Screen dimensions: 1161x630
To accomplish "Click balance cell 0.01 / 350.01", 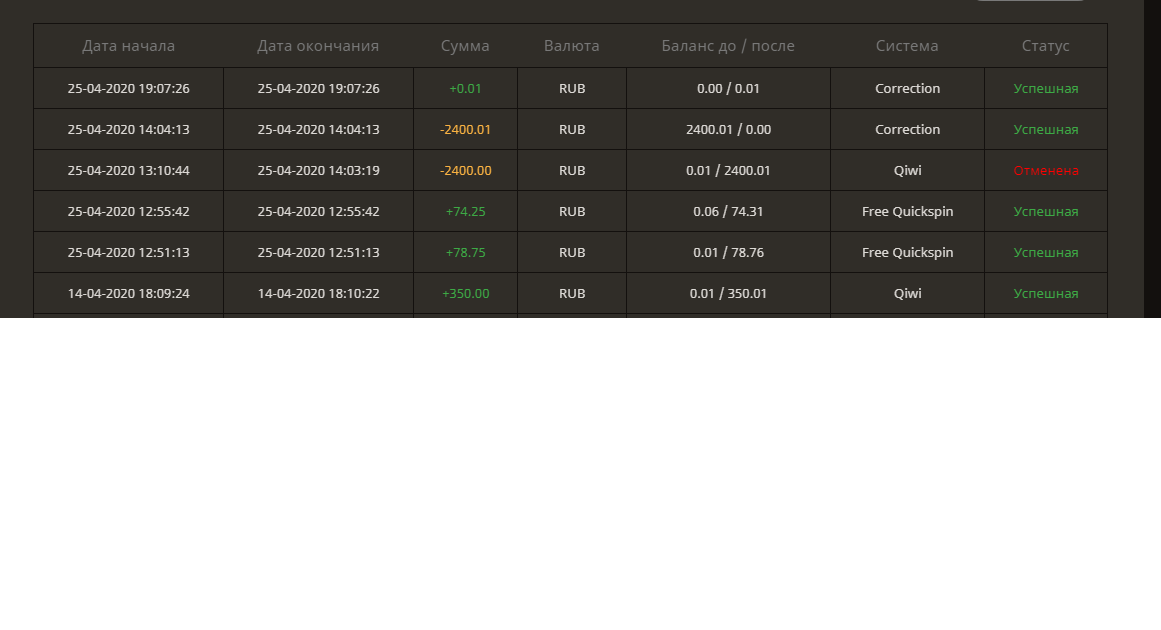I will (728, 294).
